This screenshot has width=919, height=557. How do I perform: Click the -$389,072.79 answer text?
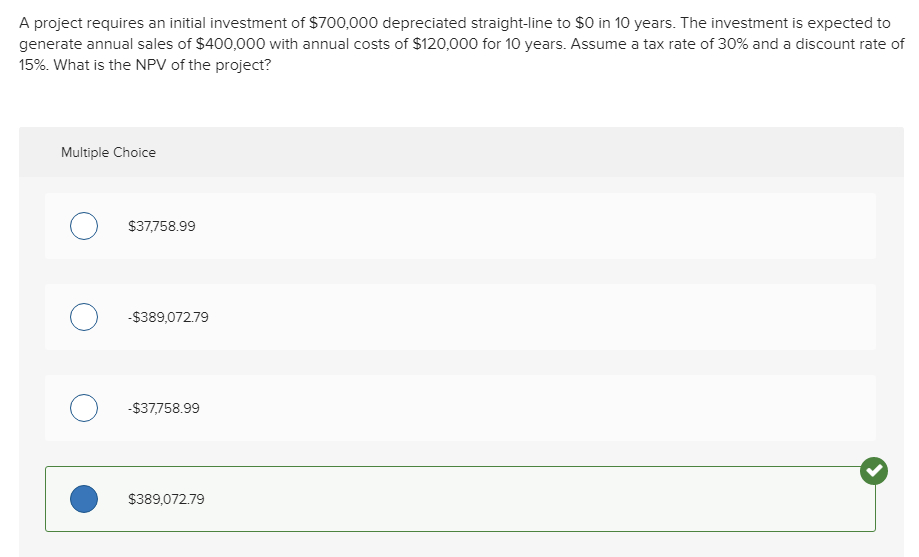click(168, 317)
